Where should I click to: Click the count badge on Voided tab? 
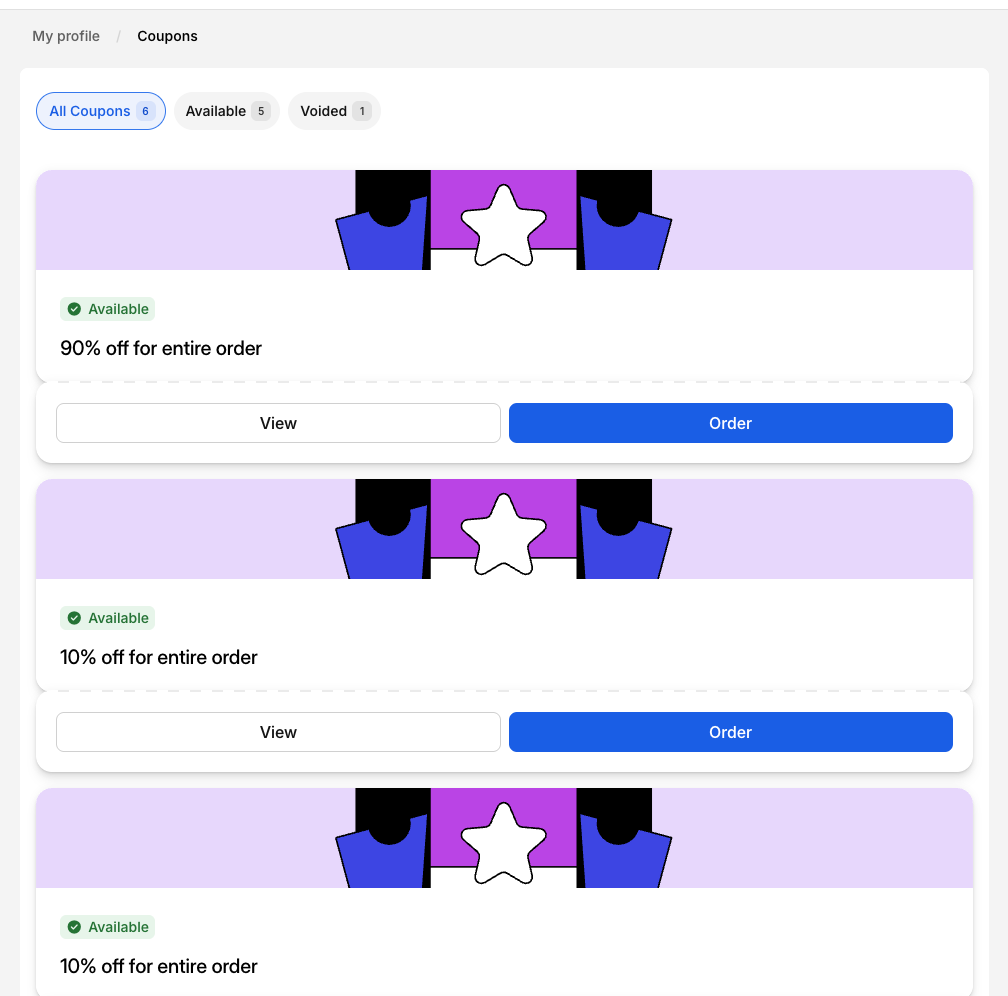(x=361, y=111)
